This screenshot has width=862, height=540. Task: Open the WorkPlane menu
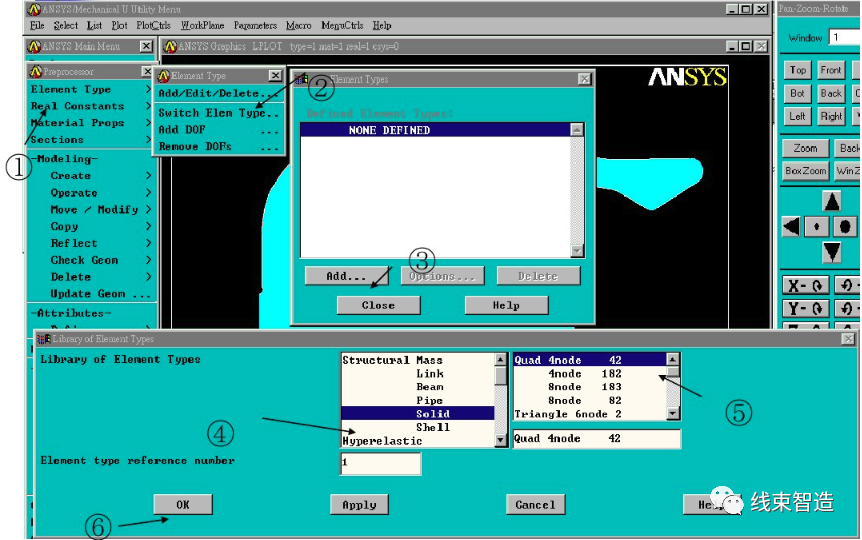202,25
